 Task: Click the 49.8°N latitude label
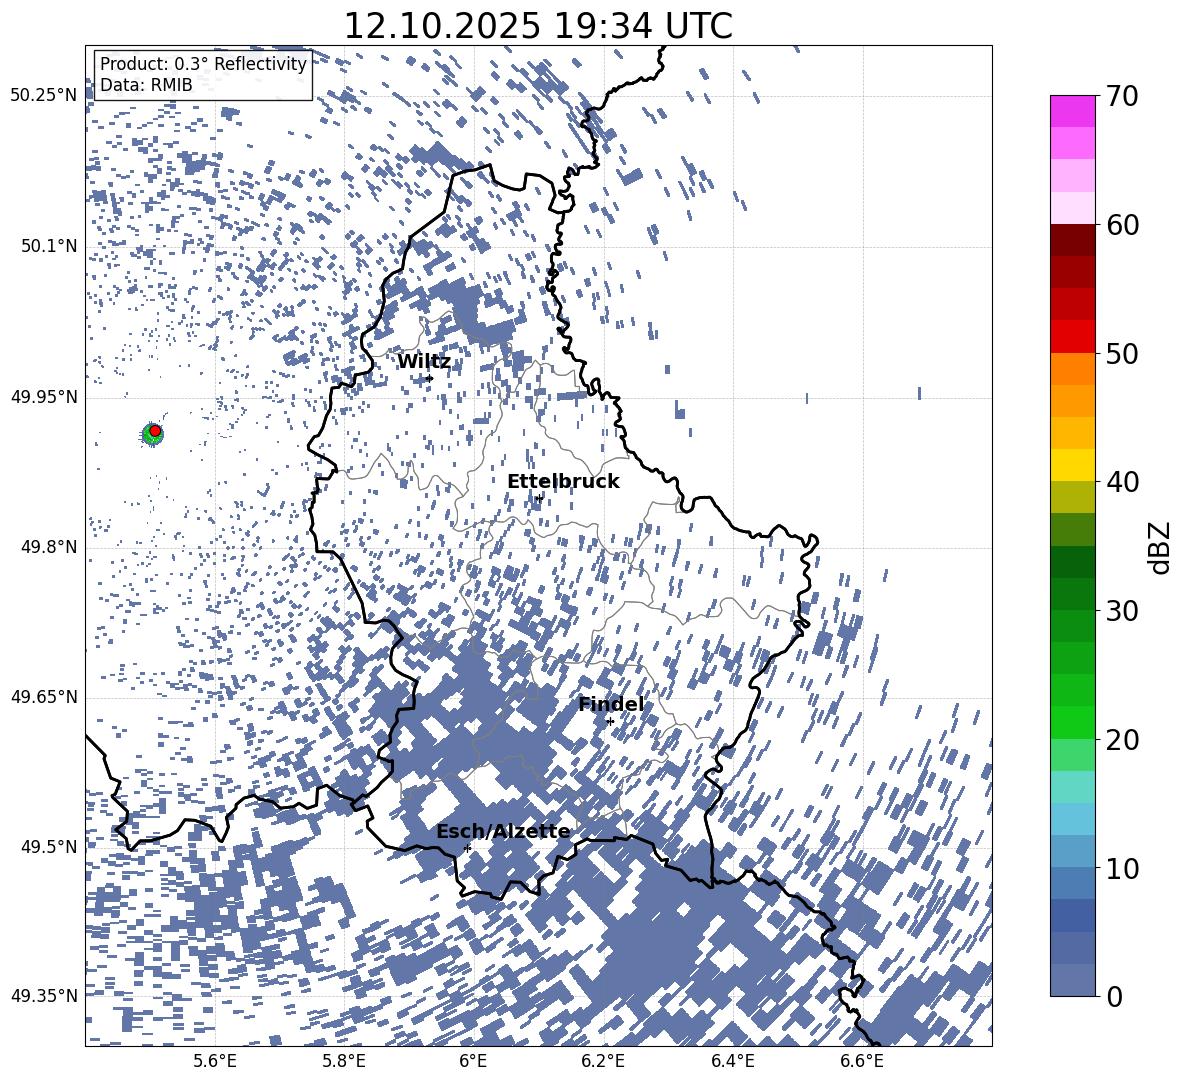point(50,547)
